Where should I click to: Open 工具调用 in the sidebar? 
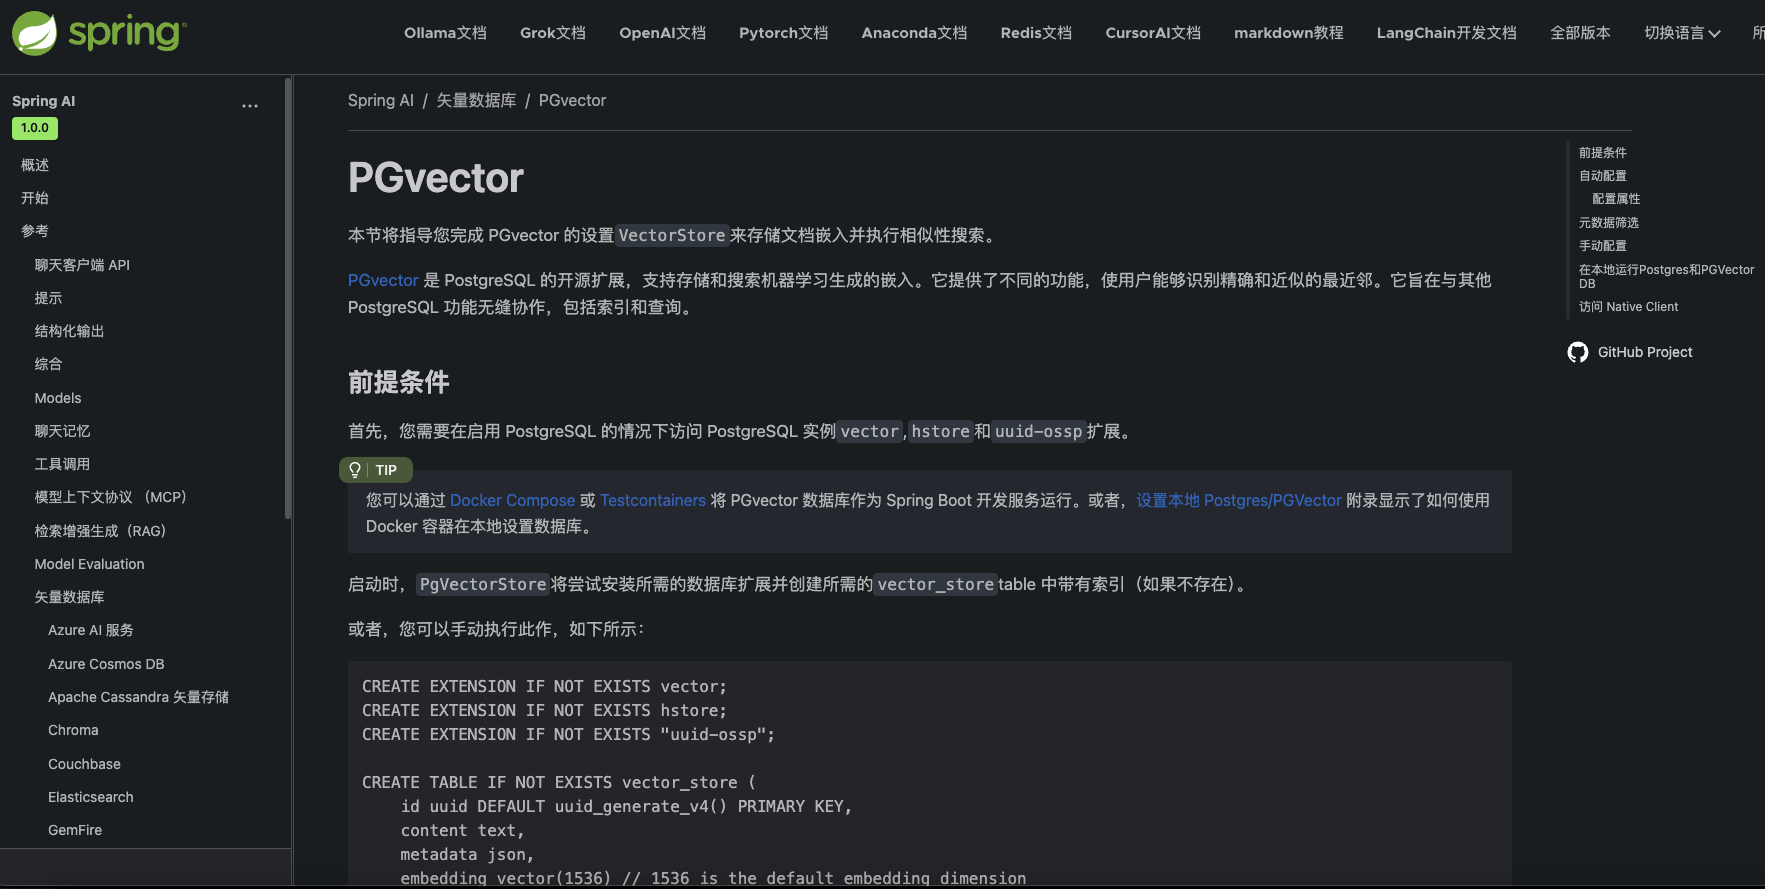click(x=62, y=464)
